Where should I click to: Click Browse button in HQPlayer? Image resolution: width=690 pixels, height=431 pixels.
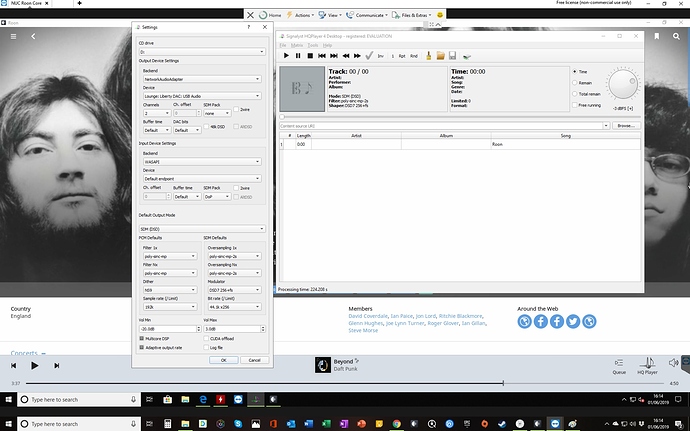(626, 126)
